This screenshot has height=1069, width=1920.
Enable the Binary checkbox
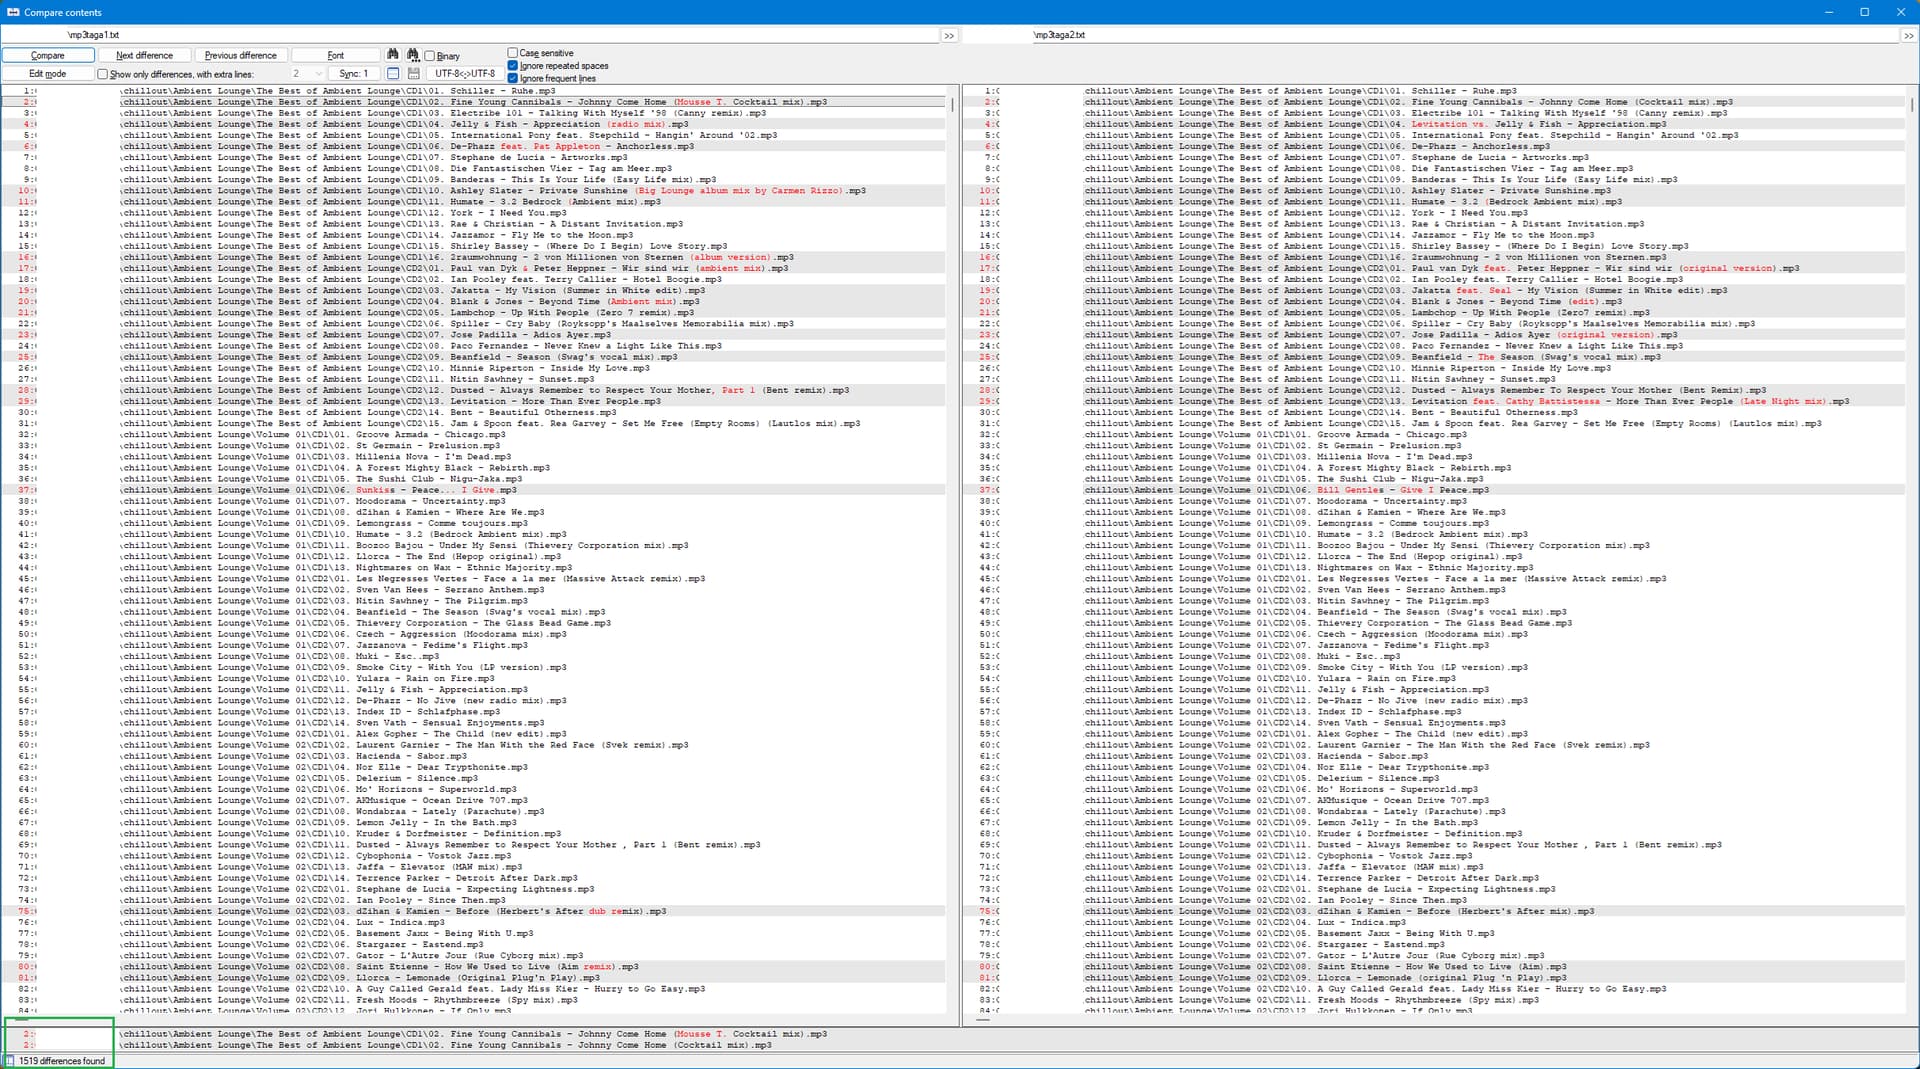pyautogui.click(x=430, y=56)
